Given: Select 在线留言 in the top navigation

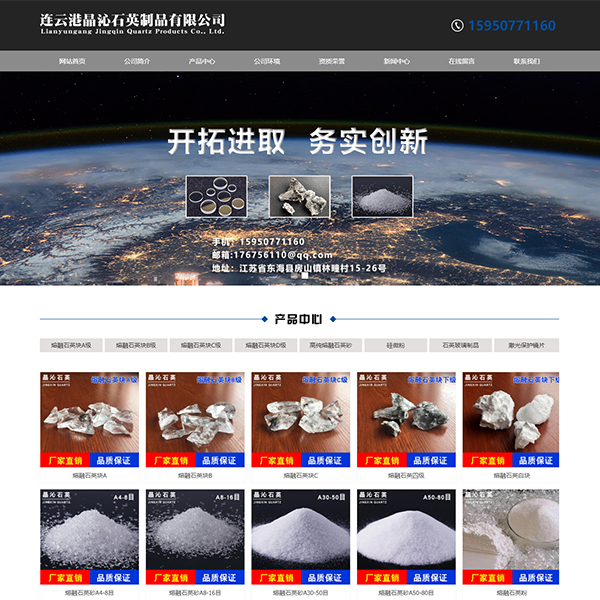Looking at the screenshot, I should click(x=462, y=61).
